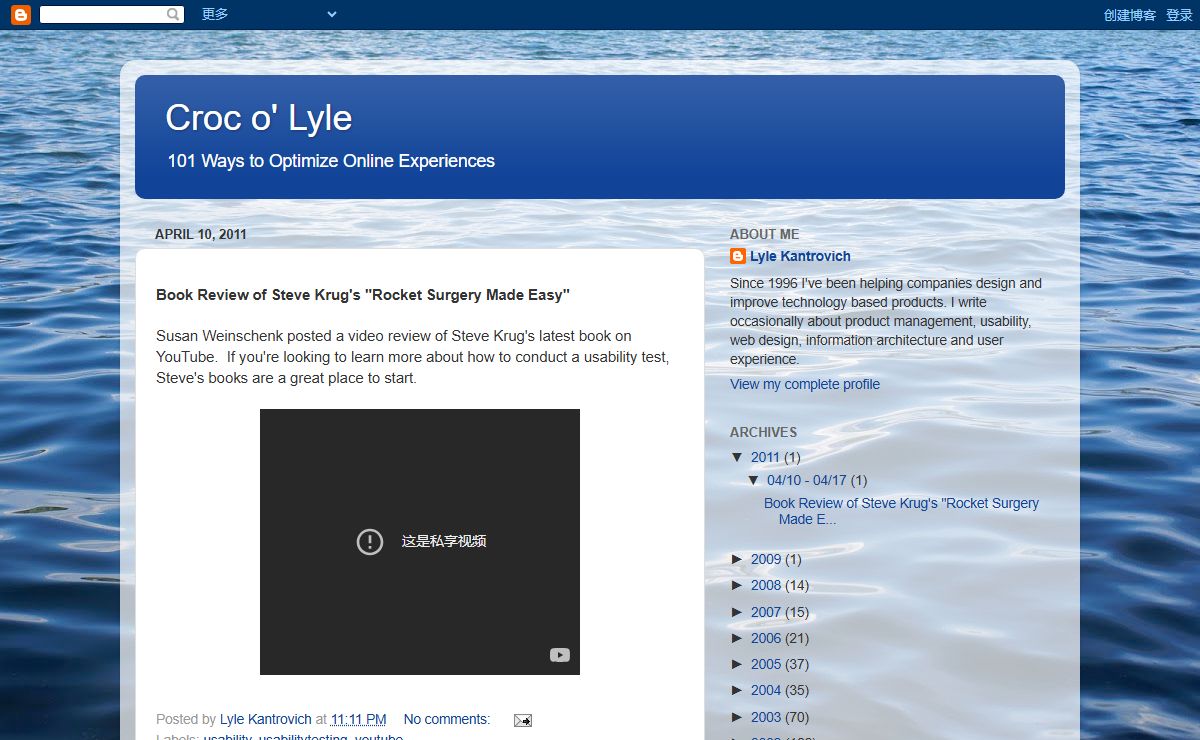The width and height of the screenshot is (1200, 740).
Task: Open the 2005 archive link
Action: (765, 664)
